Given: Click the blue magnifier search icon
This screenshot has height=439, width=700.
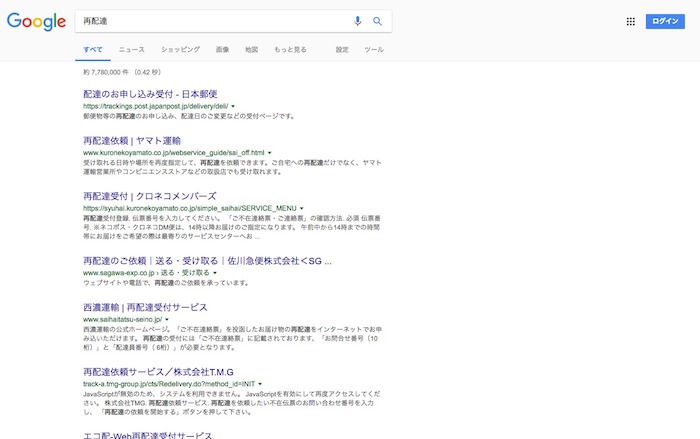Looking at the screenshot, I should (378, 21).
